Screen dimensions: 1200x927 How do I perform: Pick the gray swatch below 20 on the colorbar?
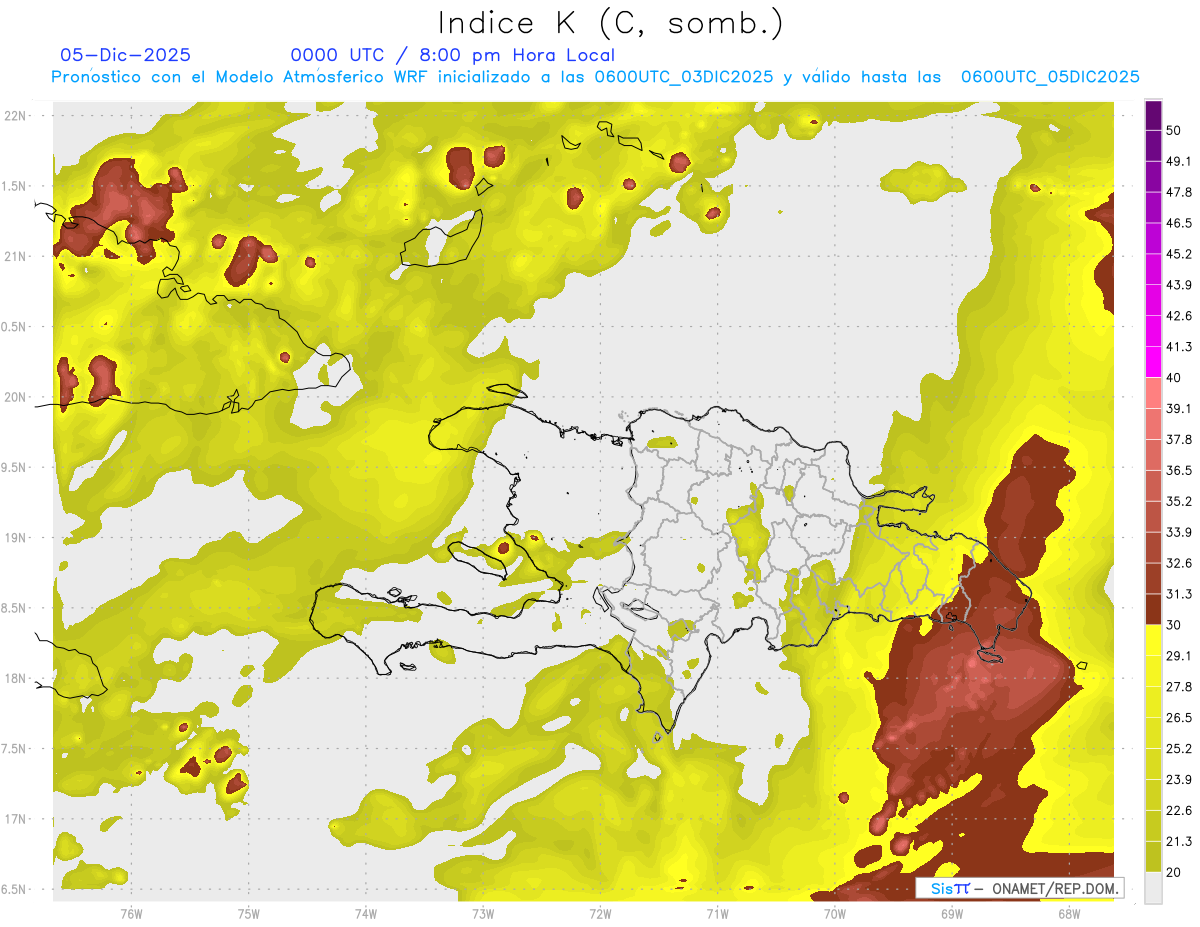(x=1153, y=888)
